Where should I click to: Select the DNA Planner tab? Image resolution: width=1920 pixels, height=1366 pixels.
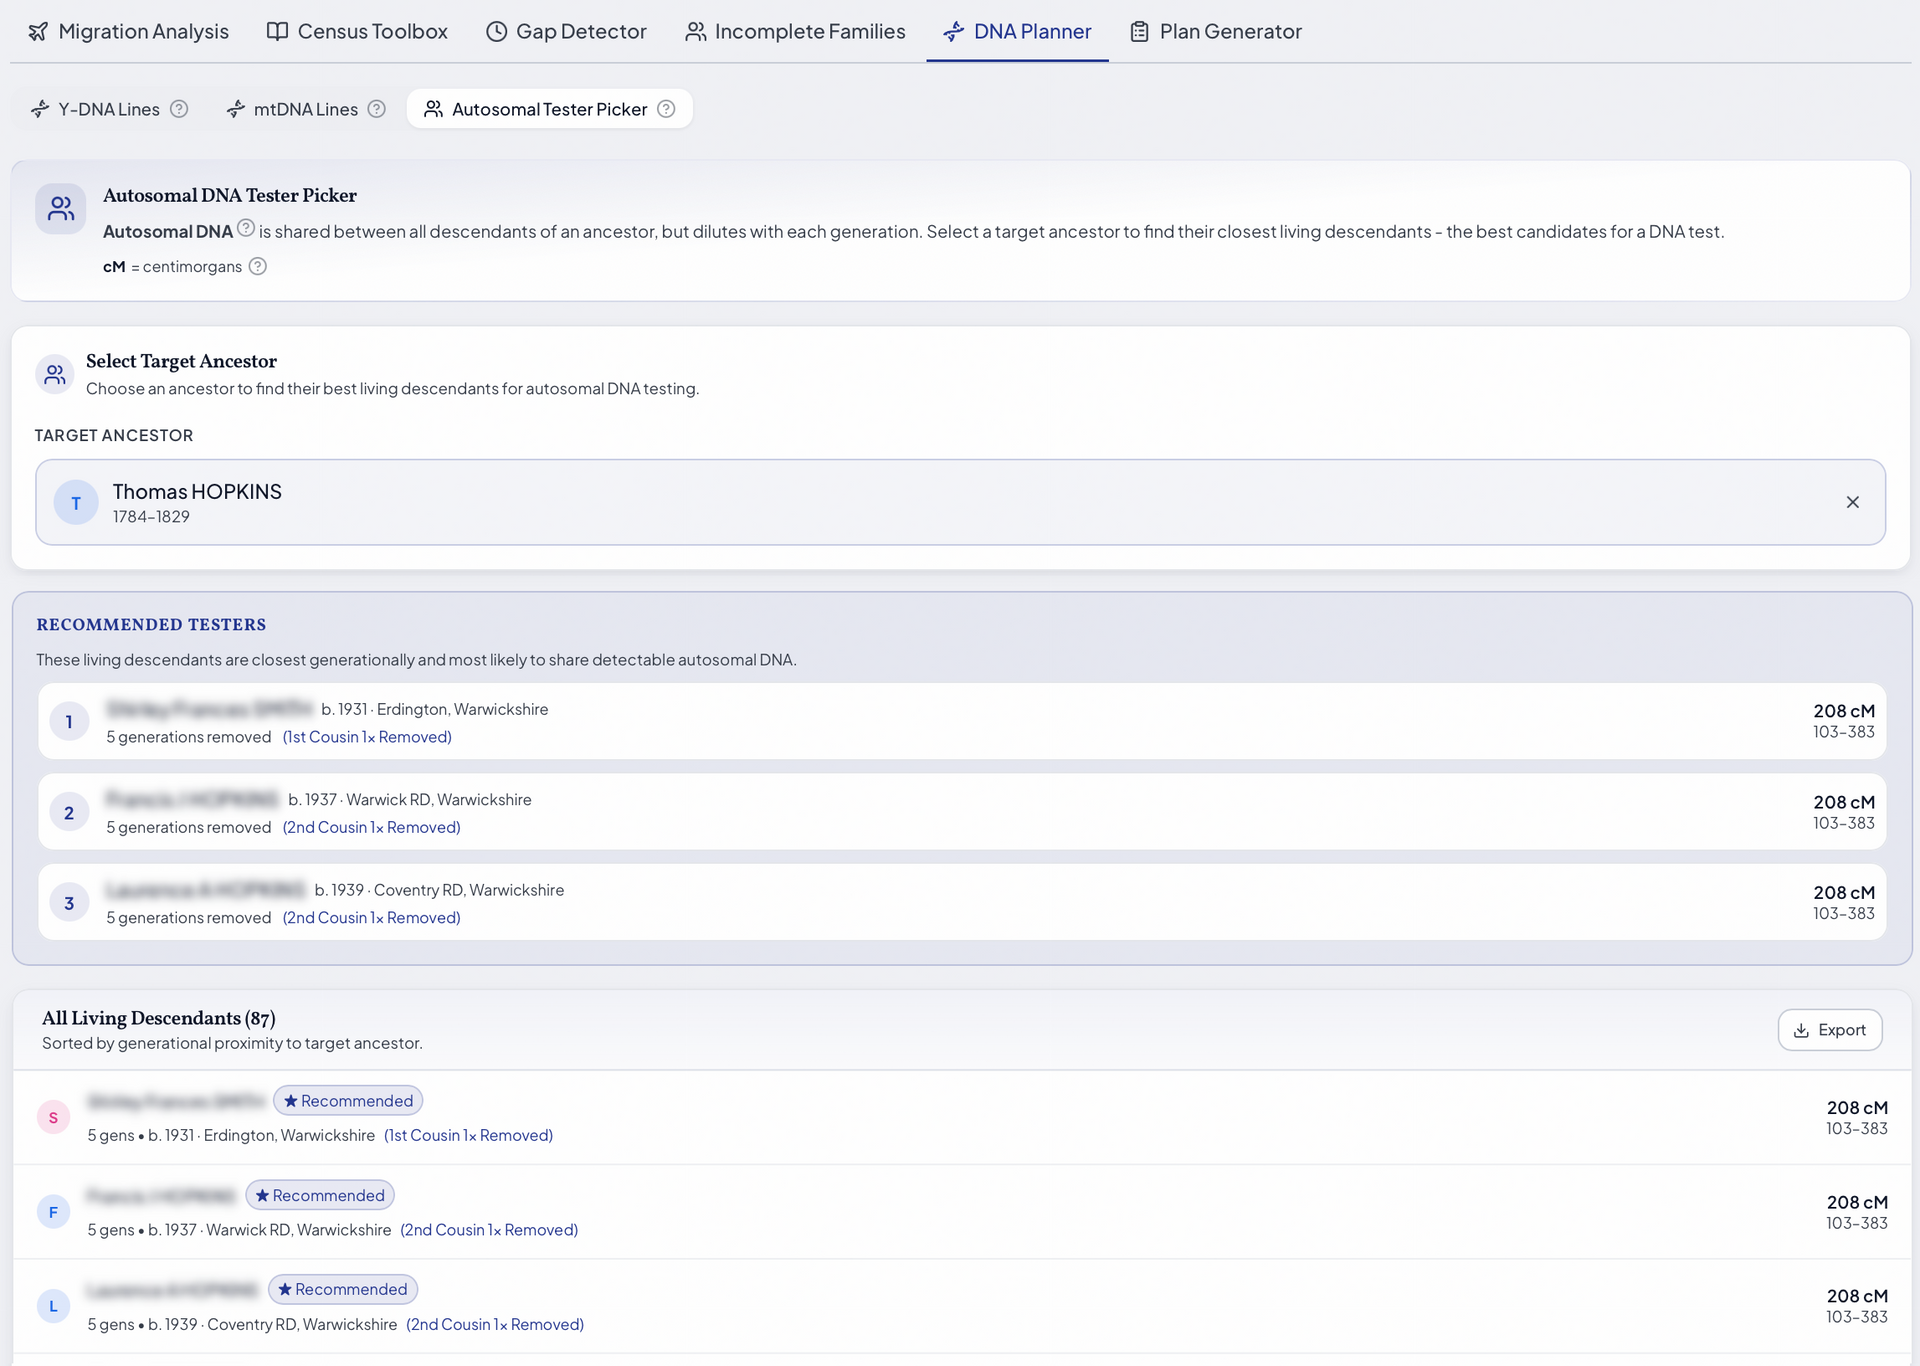(1017, 31)
